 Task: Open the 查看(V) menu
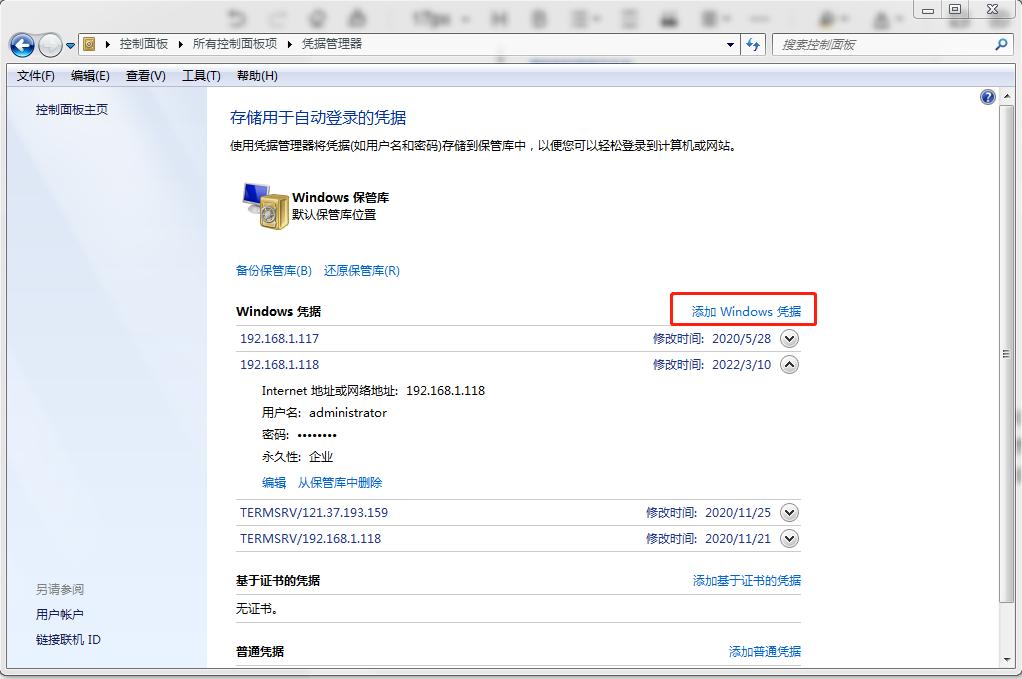coord(145,76)
